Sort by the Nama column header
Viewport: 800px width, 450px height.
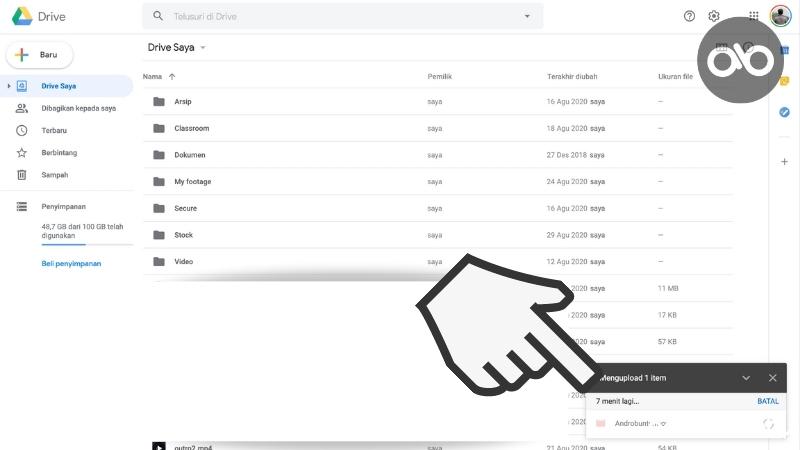point(152,77)
